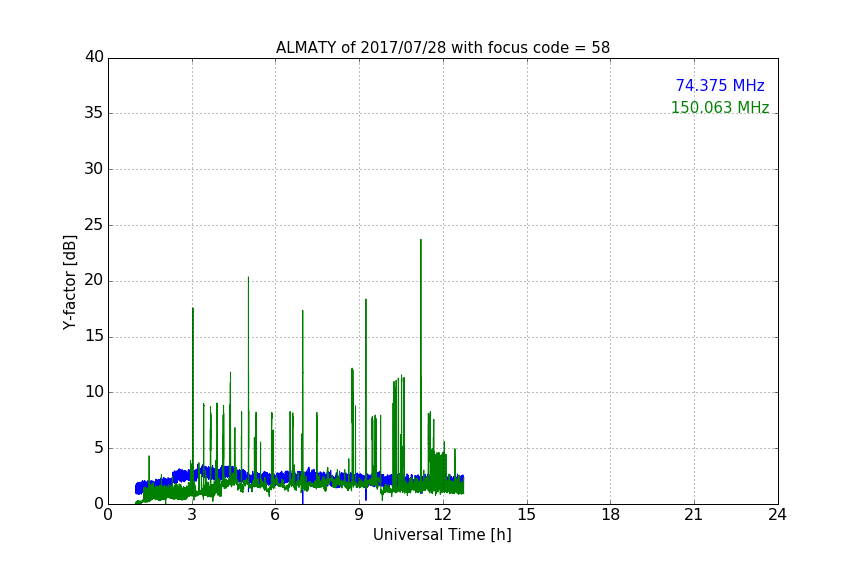The width and height of the screenshot is (864, 576).
Task: Click the x-axis tick label 3
Action: pos(192,515)
